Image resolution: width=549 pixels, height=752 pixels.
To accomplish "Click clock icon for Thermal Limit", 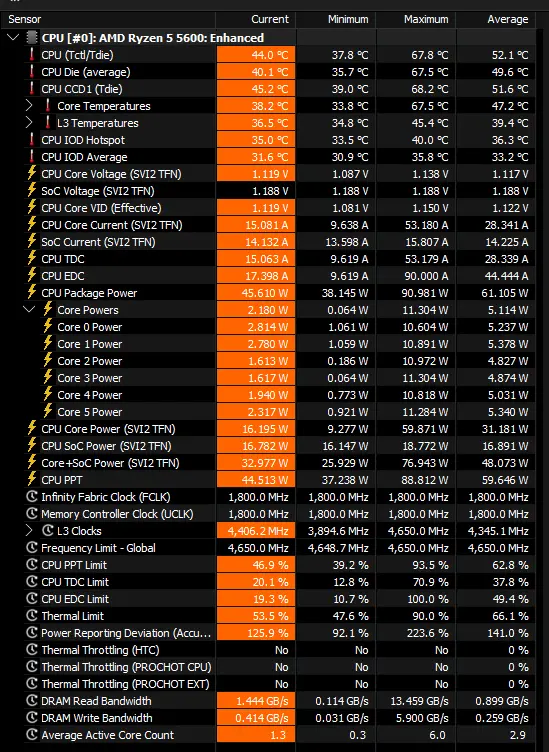I will click(32, 615).
